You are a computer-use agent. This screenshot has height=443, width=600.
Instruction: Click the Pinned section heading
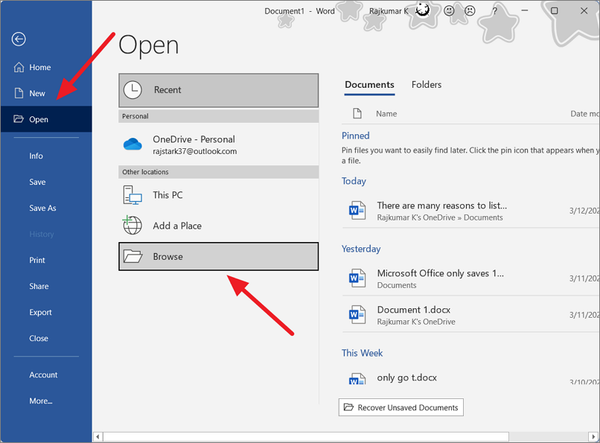pos(355,136)
